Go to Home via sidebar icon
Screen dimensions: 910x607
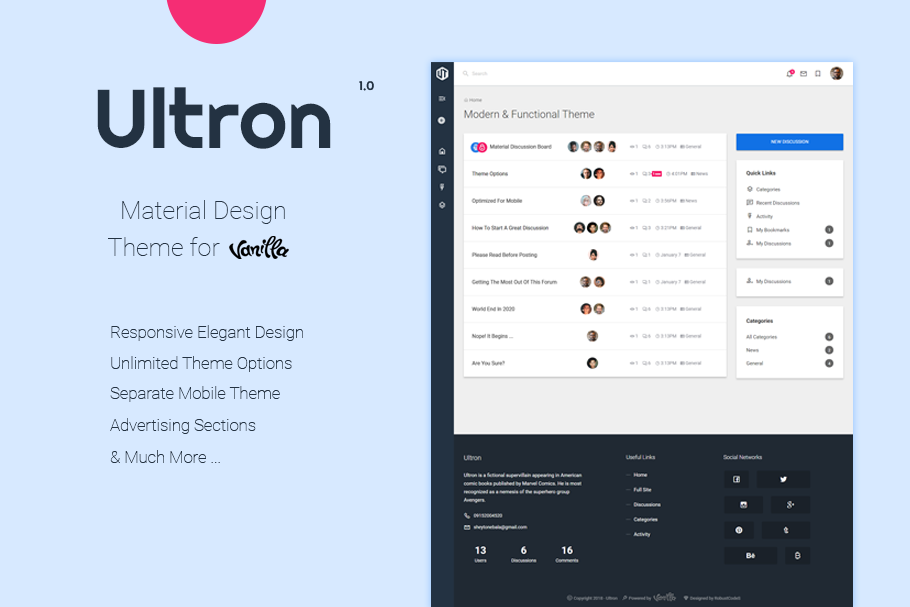pos(442,151)
